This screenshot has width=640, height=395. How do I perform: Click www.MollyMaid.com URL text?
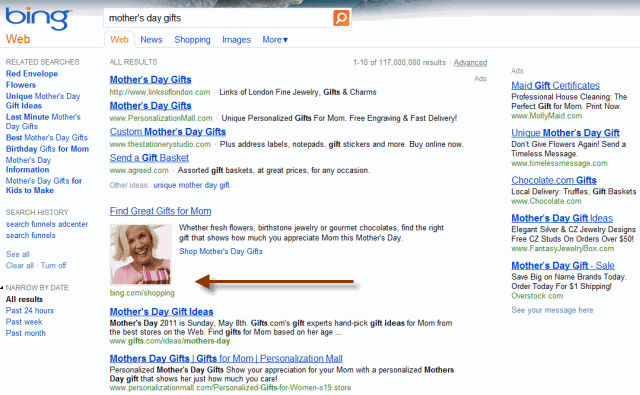point(547,116)
